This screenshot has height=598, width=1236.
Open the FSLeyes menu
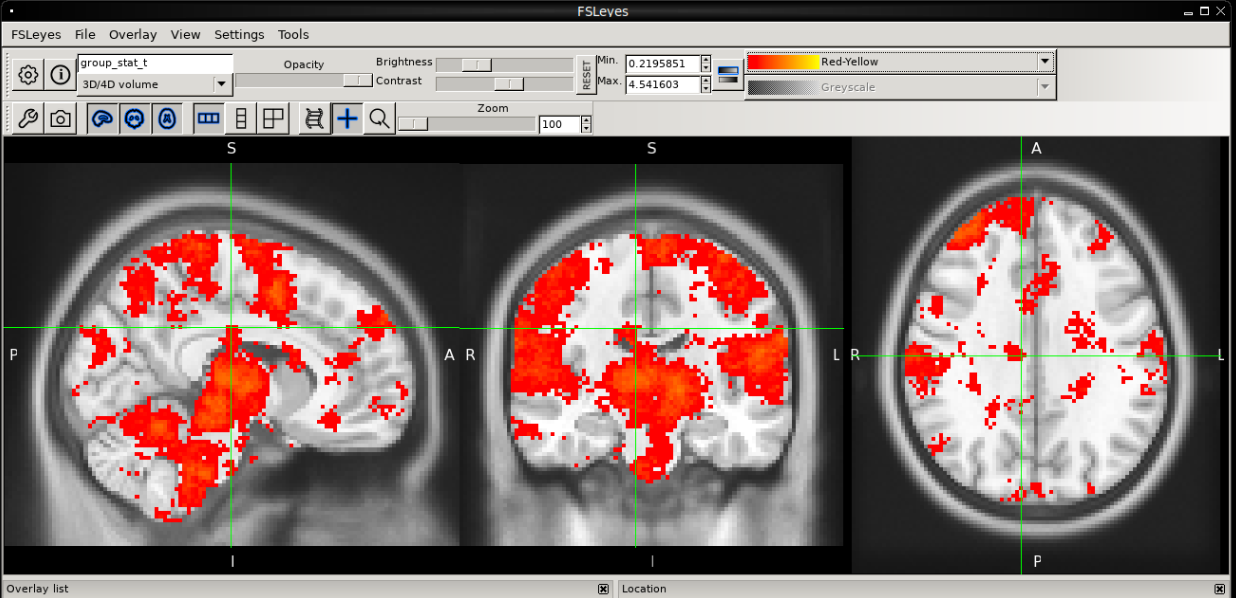point(36,34)
